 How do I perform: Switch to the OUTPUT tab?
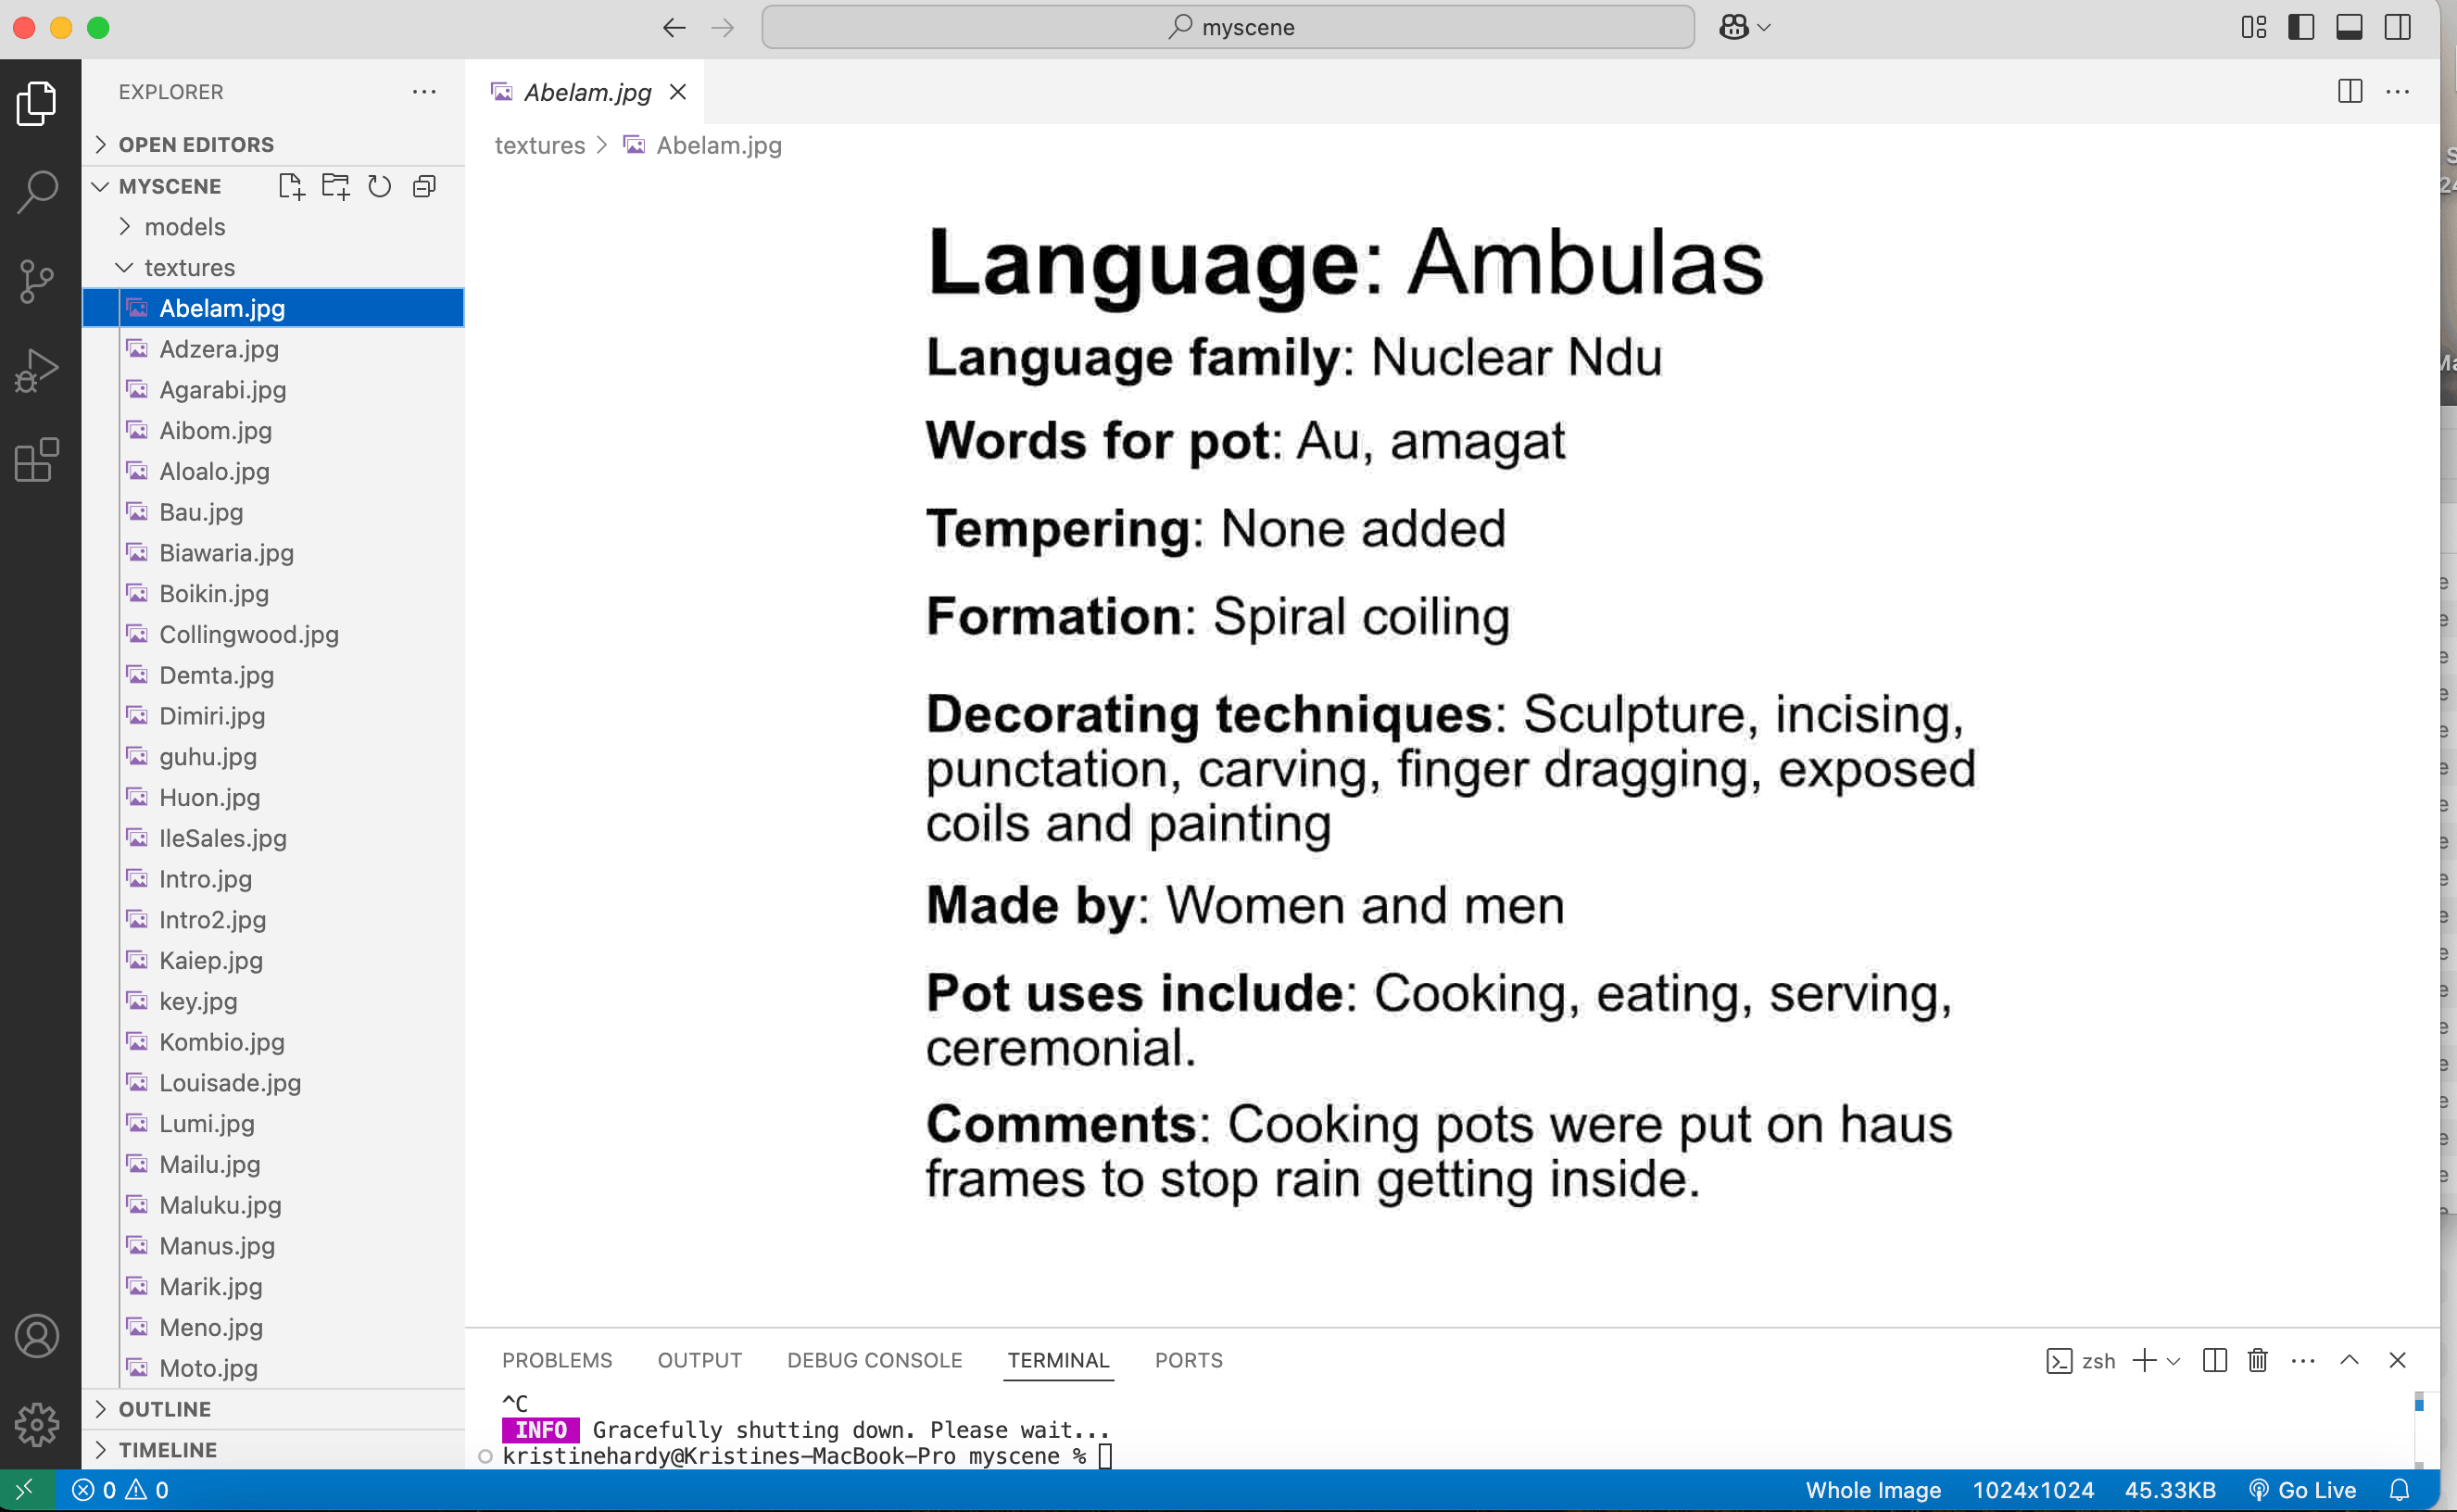pos(699,1360)
